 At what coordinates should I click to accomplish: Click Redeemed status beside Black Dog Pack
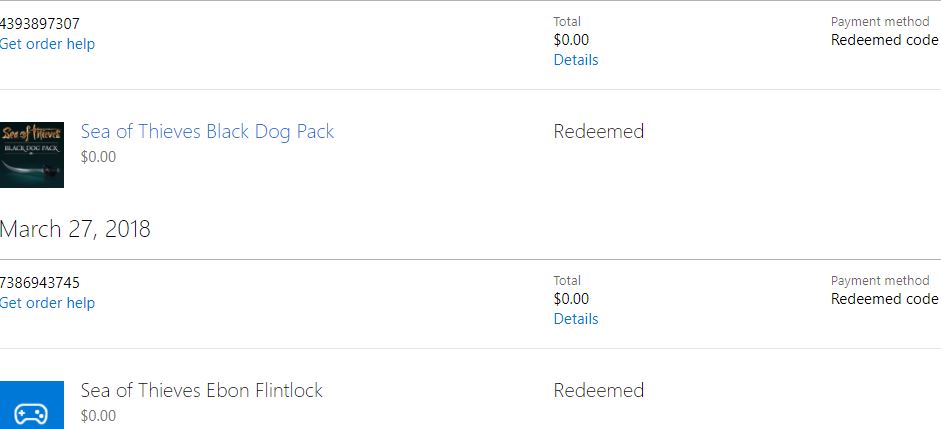598,131
